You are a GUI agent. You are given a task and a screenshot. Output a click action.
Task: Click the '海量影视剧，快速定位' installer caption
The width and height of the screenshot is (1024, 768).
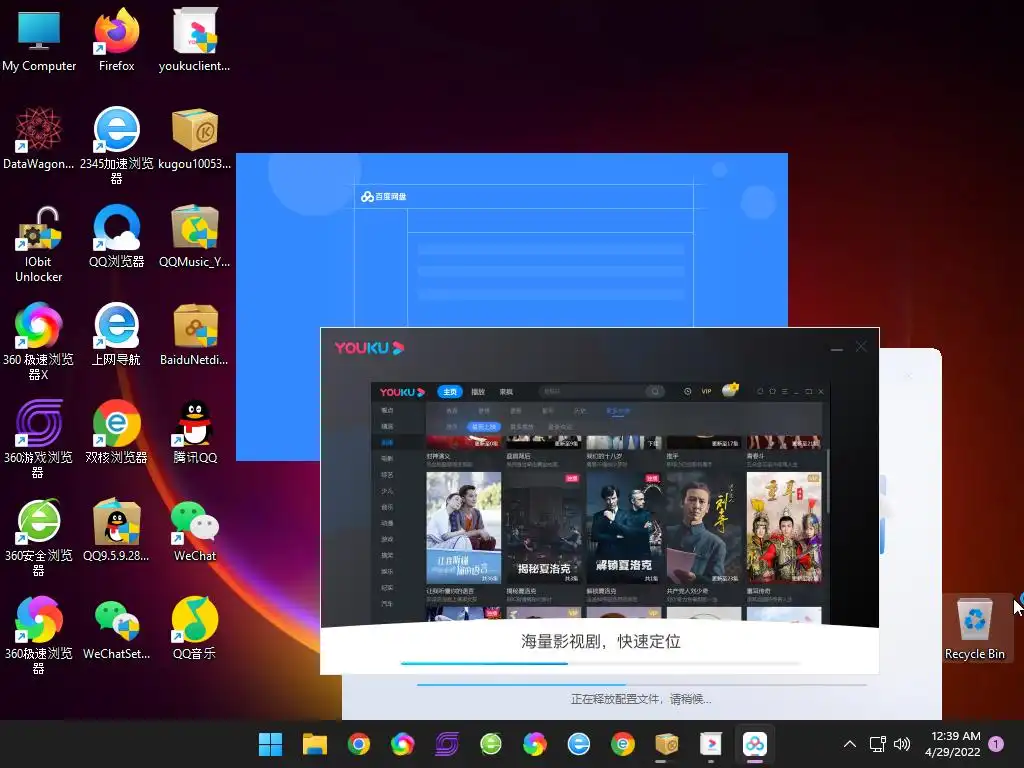pyautogui.click(x=601, y=642)
